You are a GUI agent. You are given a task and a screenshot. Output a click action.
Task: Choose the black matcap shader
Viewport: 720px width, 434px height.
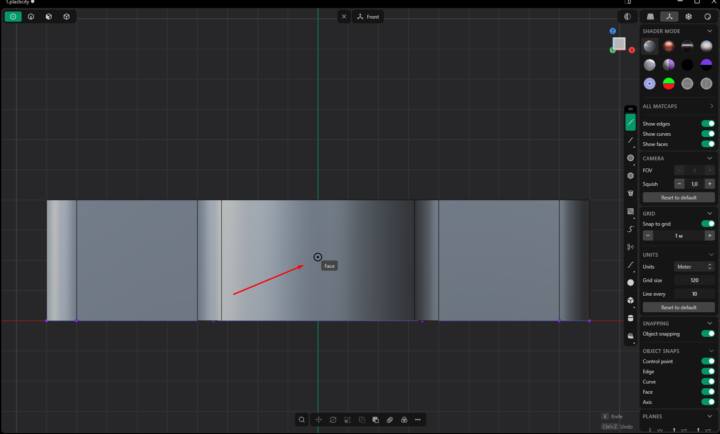pyautogui.click(x=687, y=65)
